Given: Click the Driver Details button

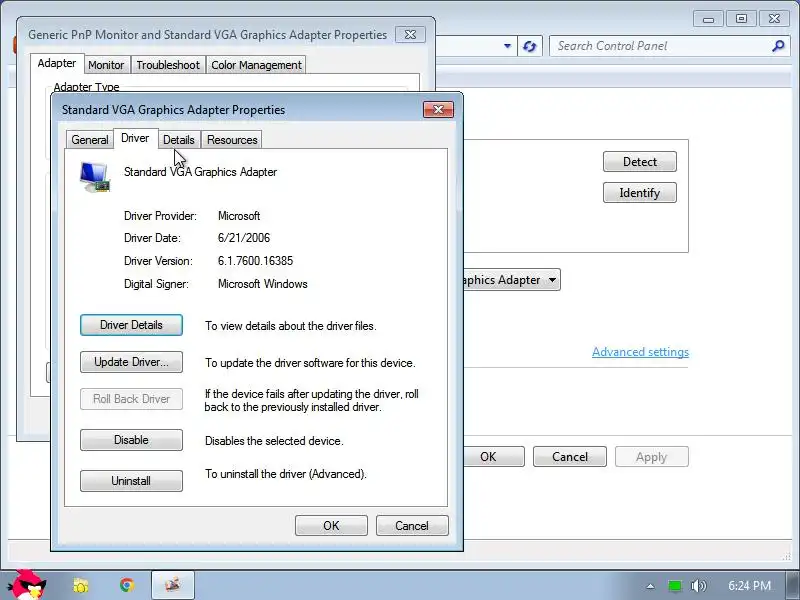Looking at the screenshot, I should (x=131, y=325).
